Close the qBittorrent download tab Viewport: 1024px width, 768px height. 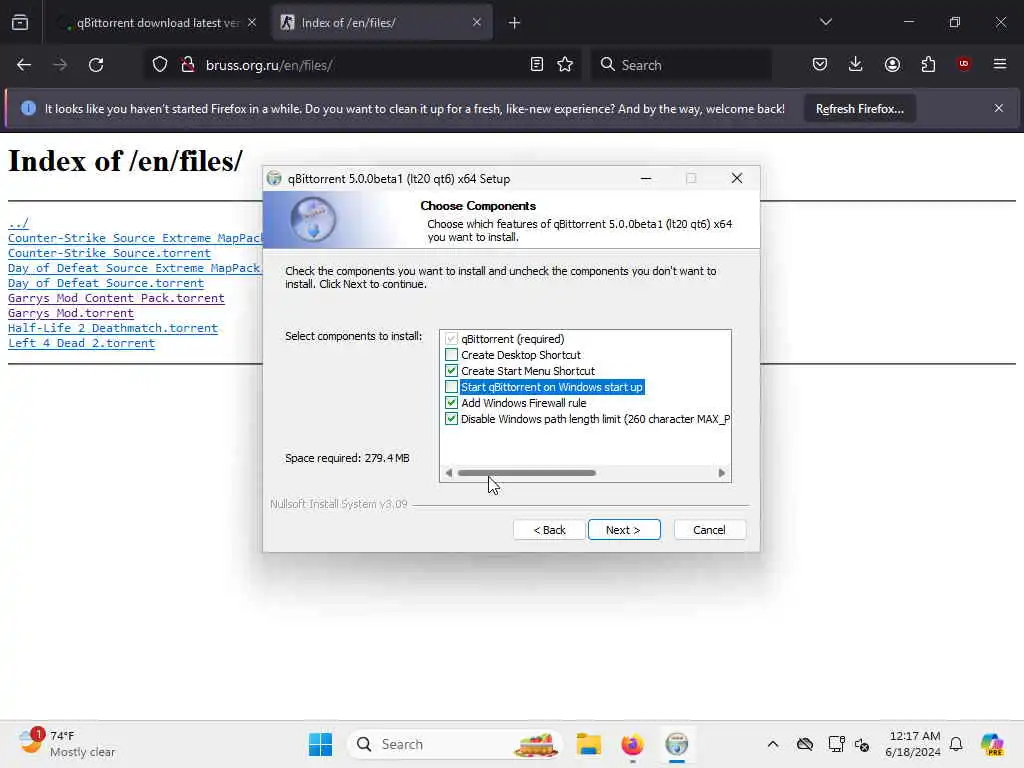pyautogui.click(x=252, y=23)
